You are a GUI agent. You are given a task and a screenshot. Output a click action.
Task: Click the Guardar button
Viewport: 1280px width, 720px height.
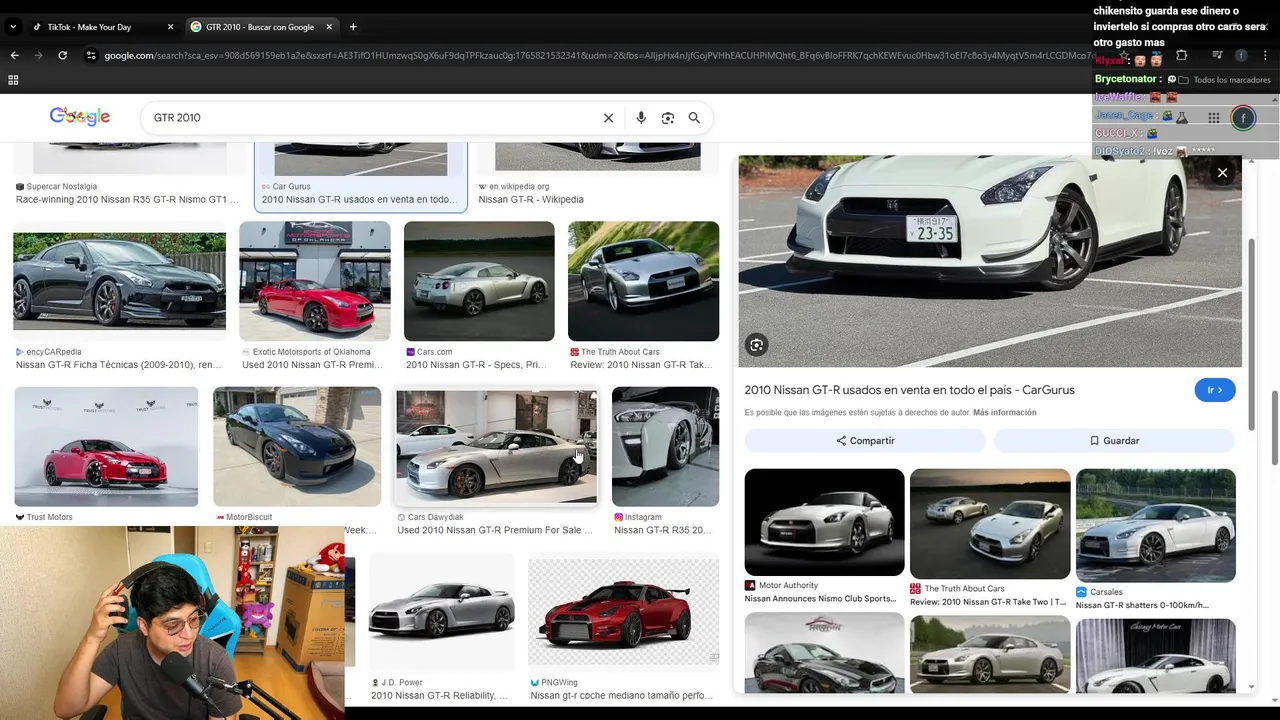tap(1114, 440)
